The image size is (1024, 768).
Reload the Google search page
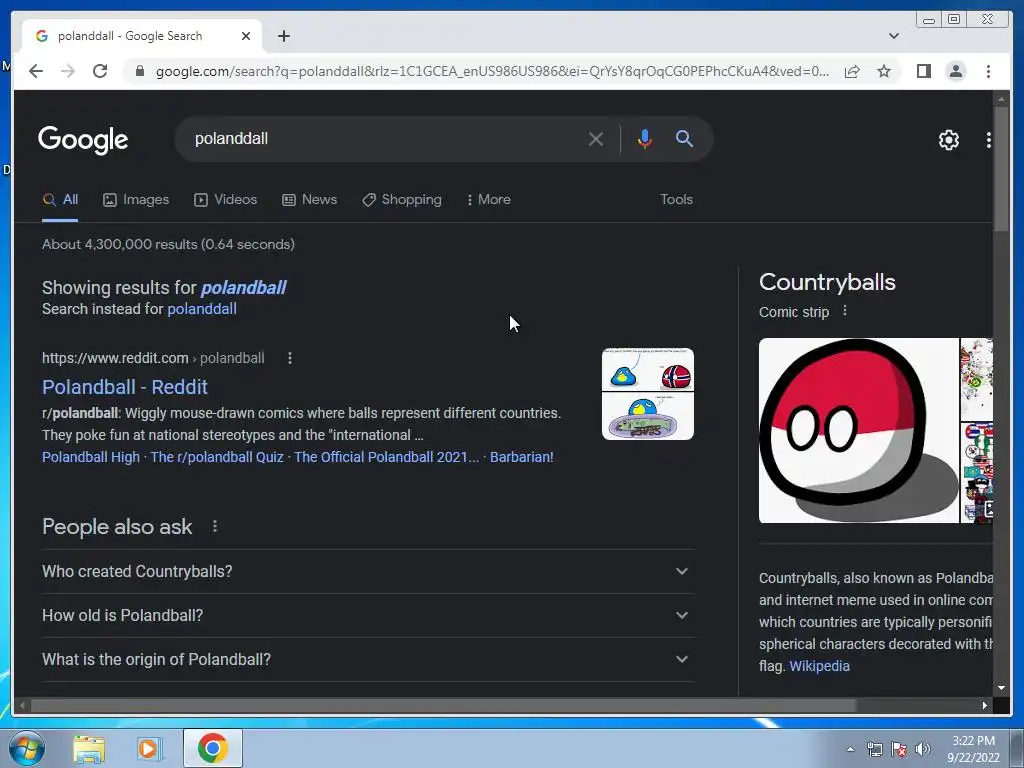point(100,71)
